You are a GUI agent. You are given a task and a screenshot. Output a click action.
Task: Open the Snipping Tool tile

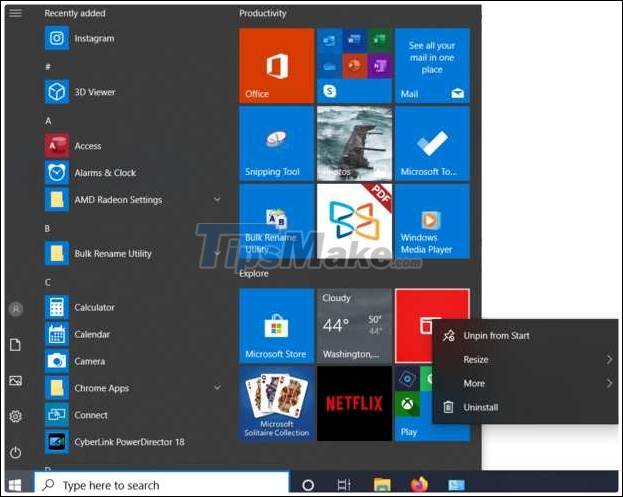(277, 143)
